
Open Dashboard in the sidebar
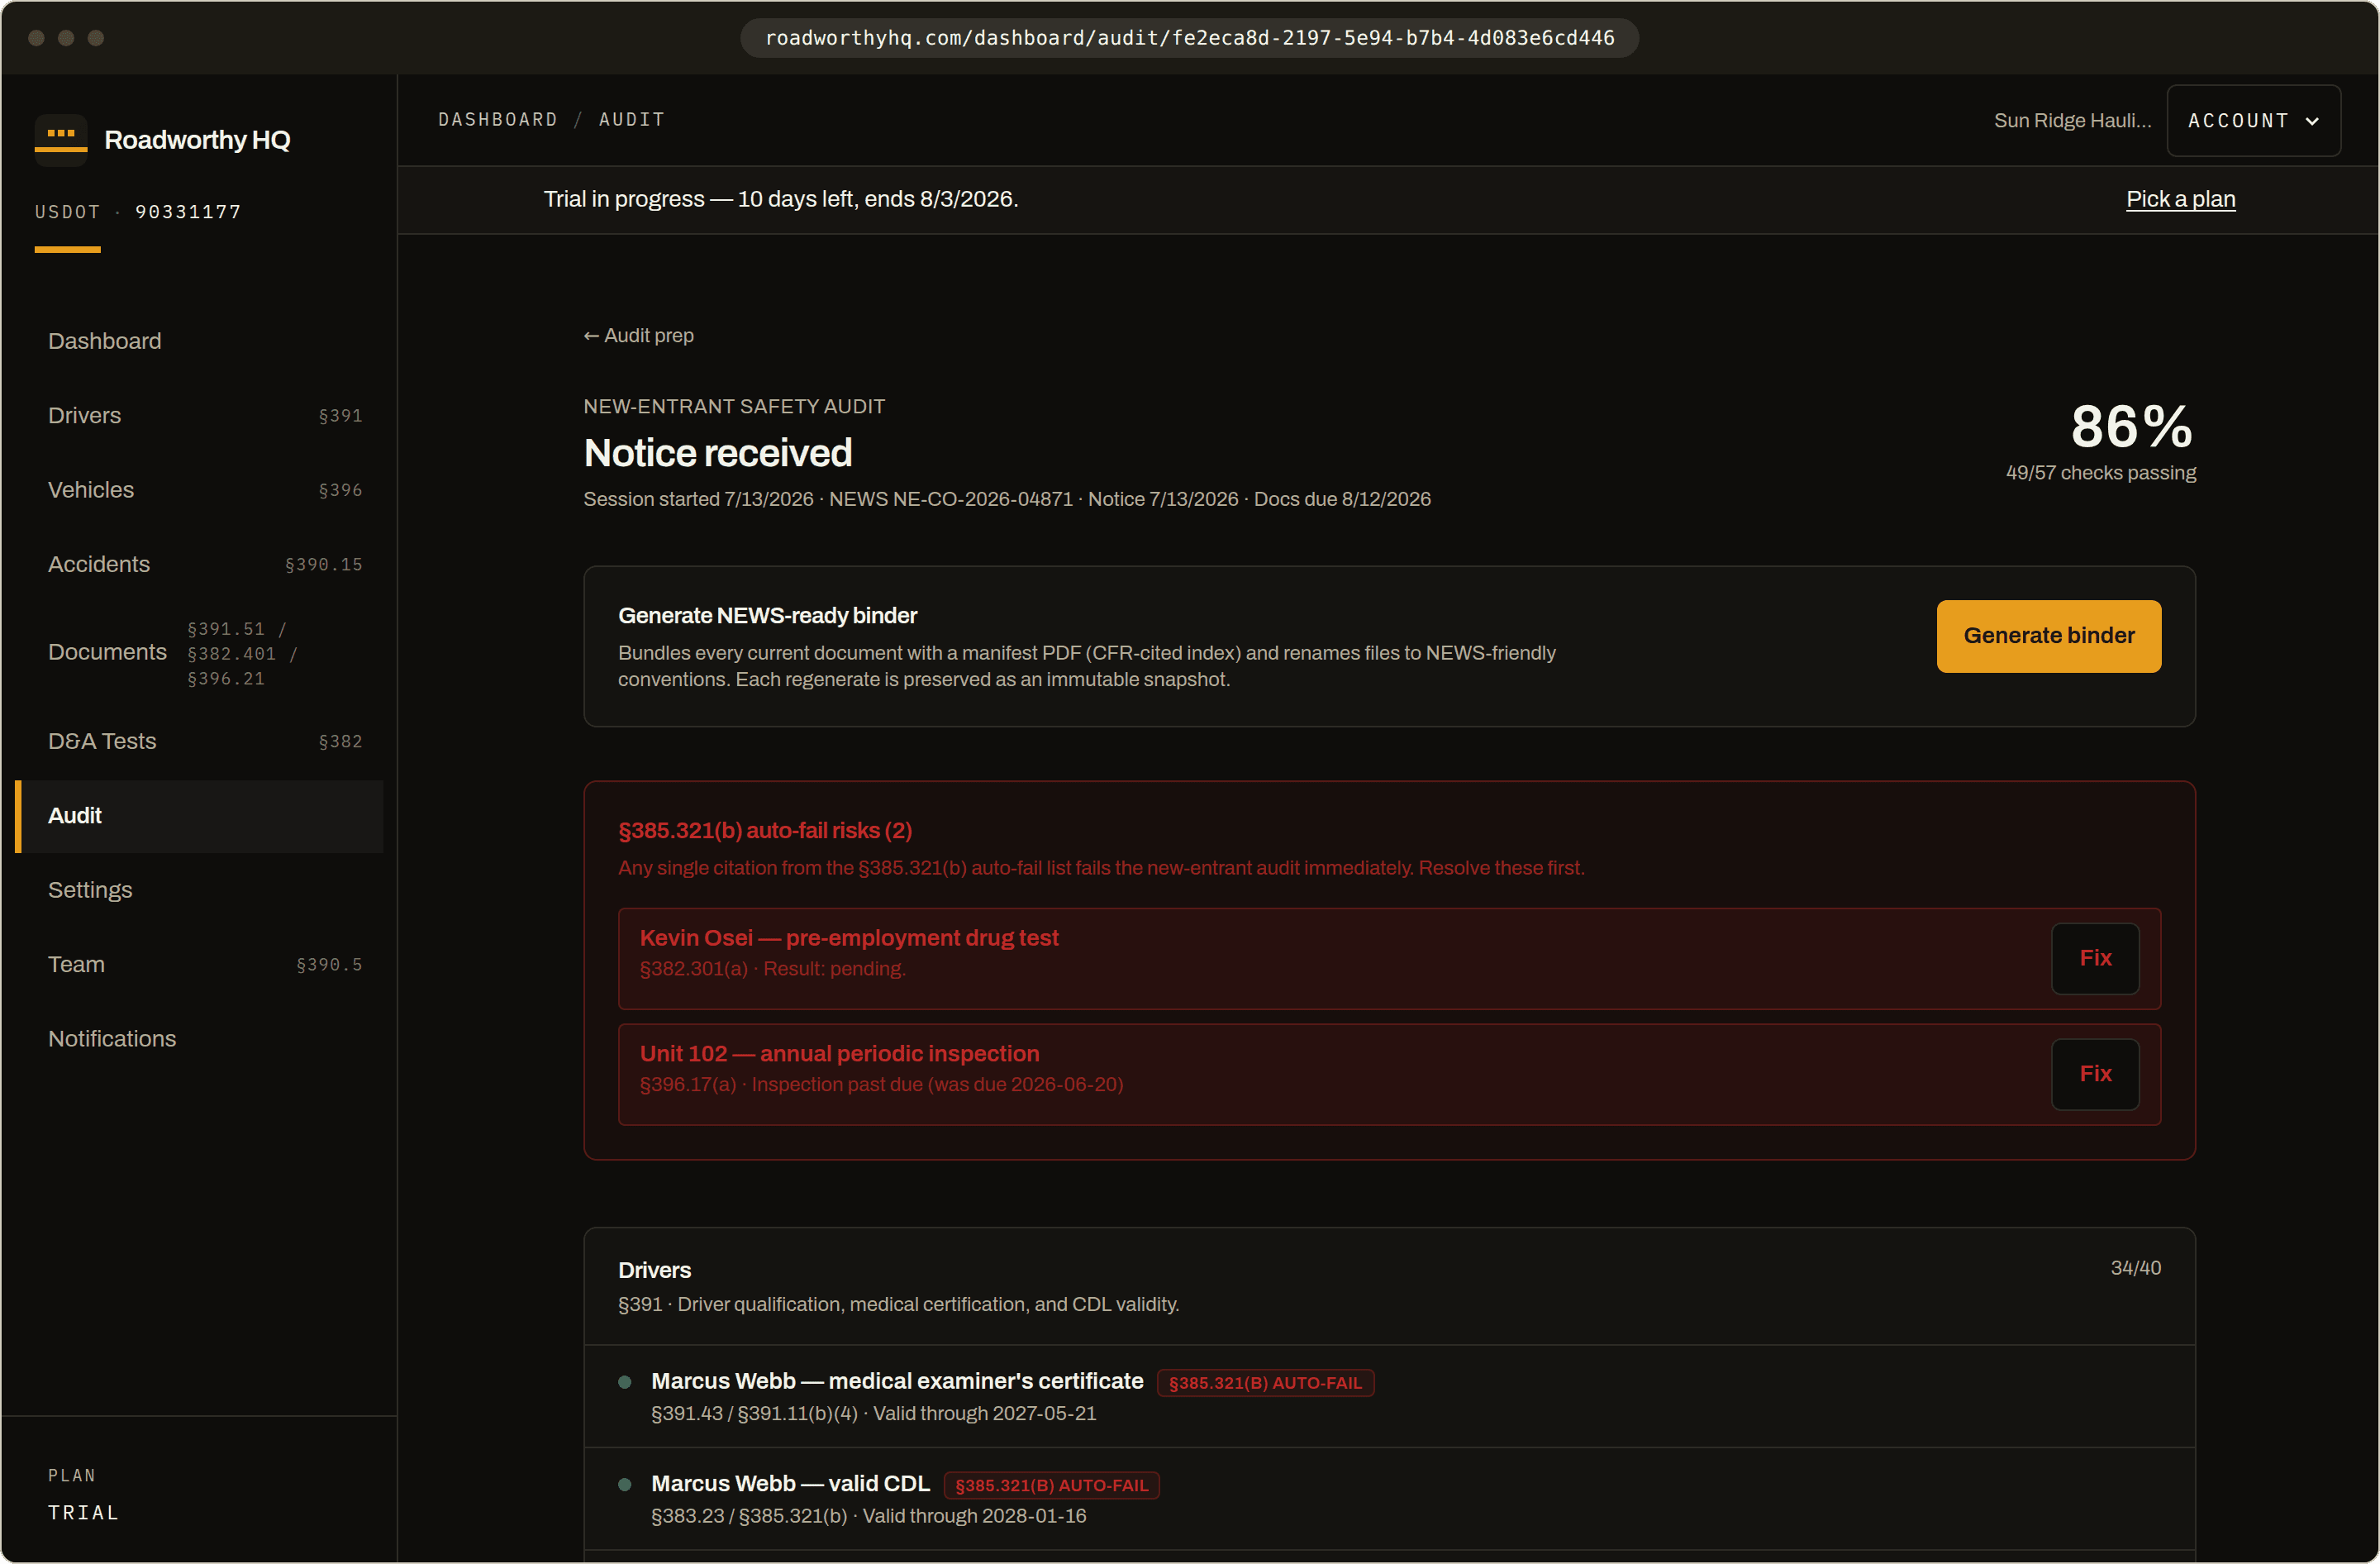coord(200,341)
